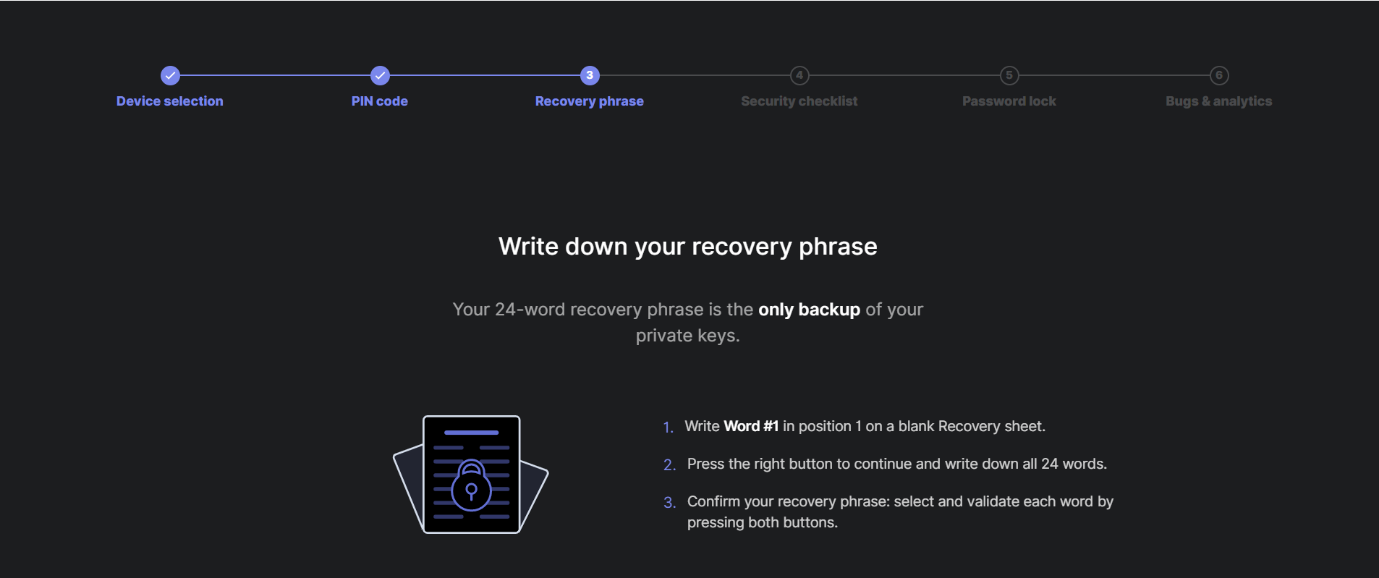
Task: Click the progress line between steps 1 and 2
Action: [275, 76]
